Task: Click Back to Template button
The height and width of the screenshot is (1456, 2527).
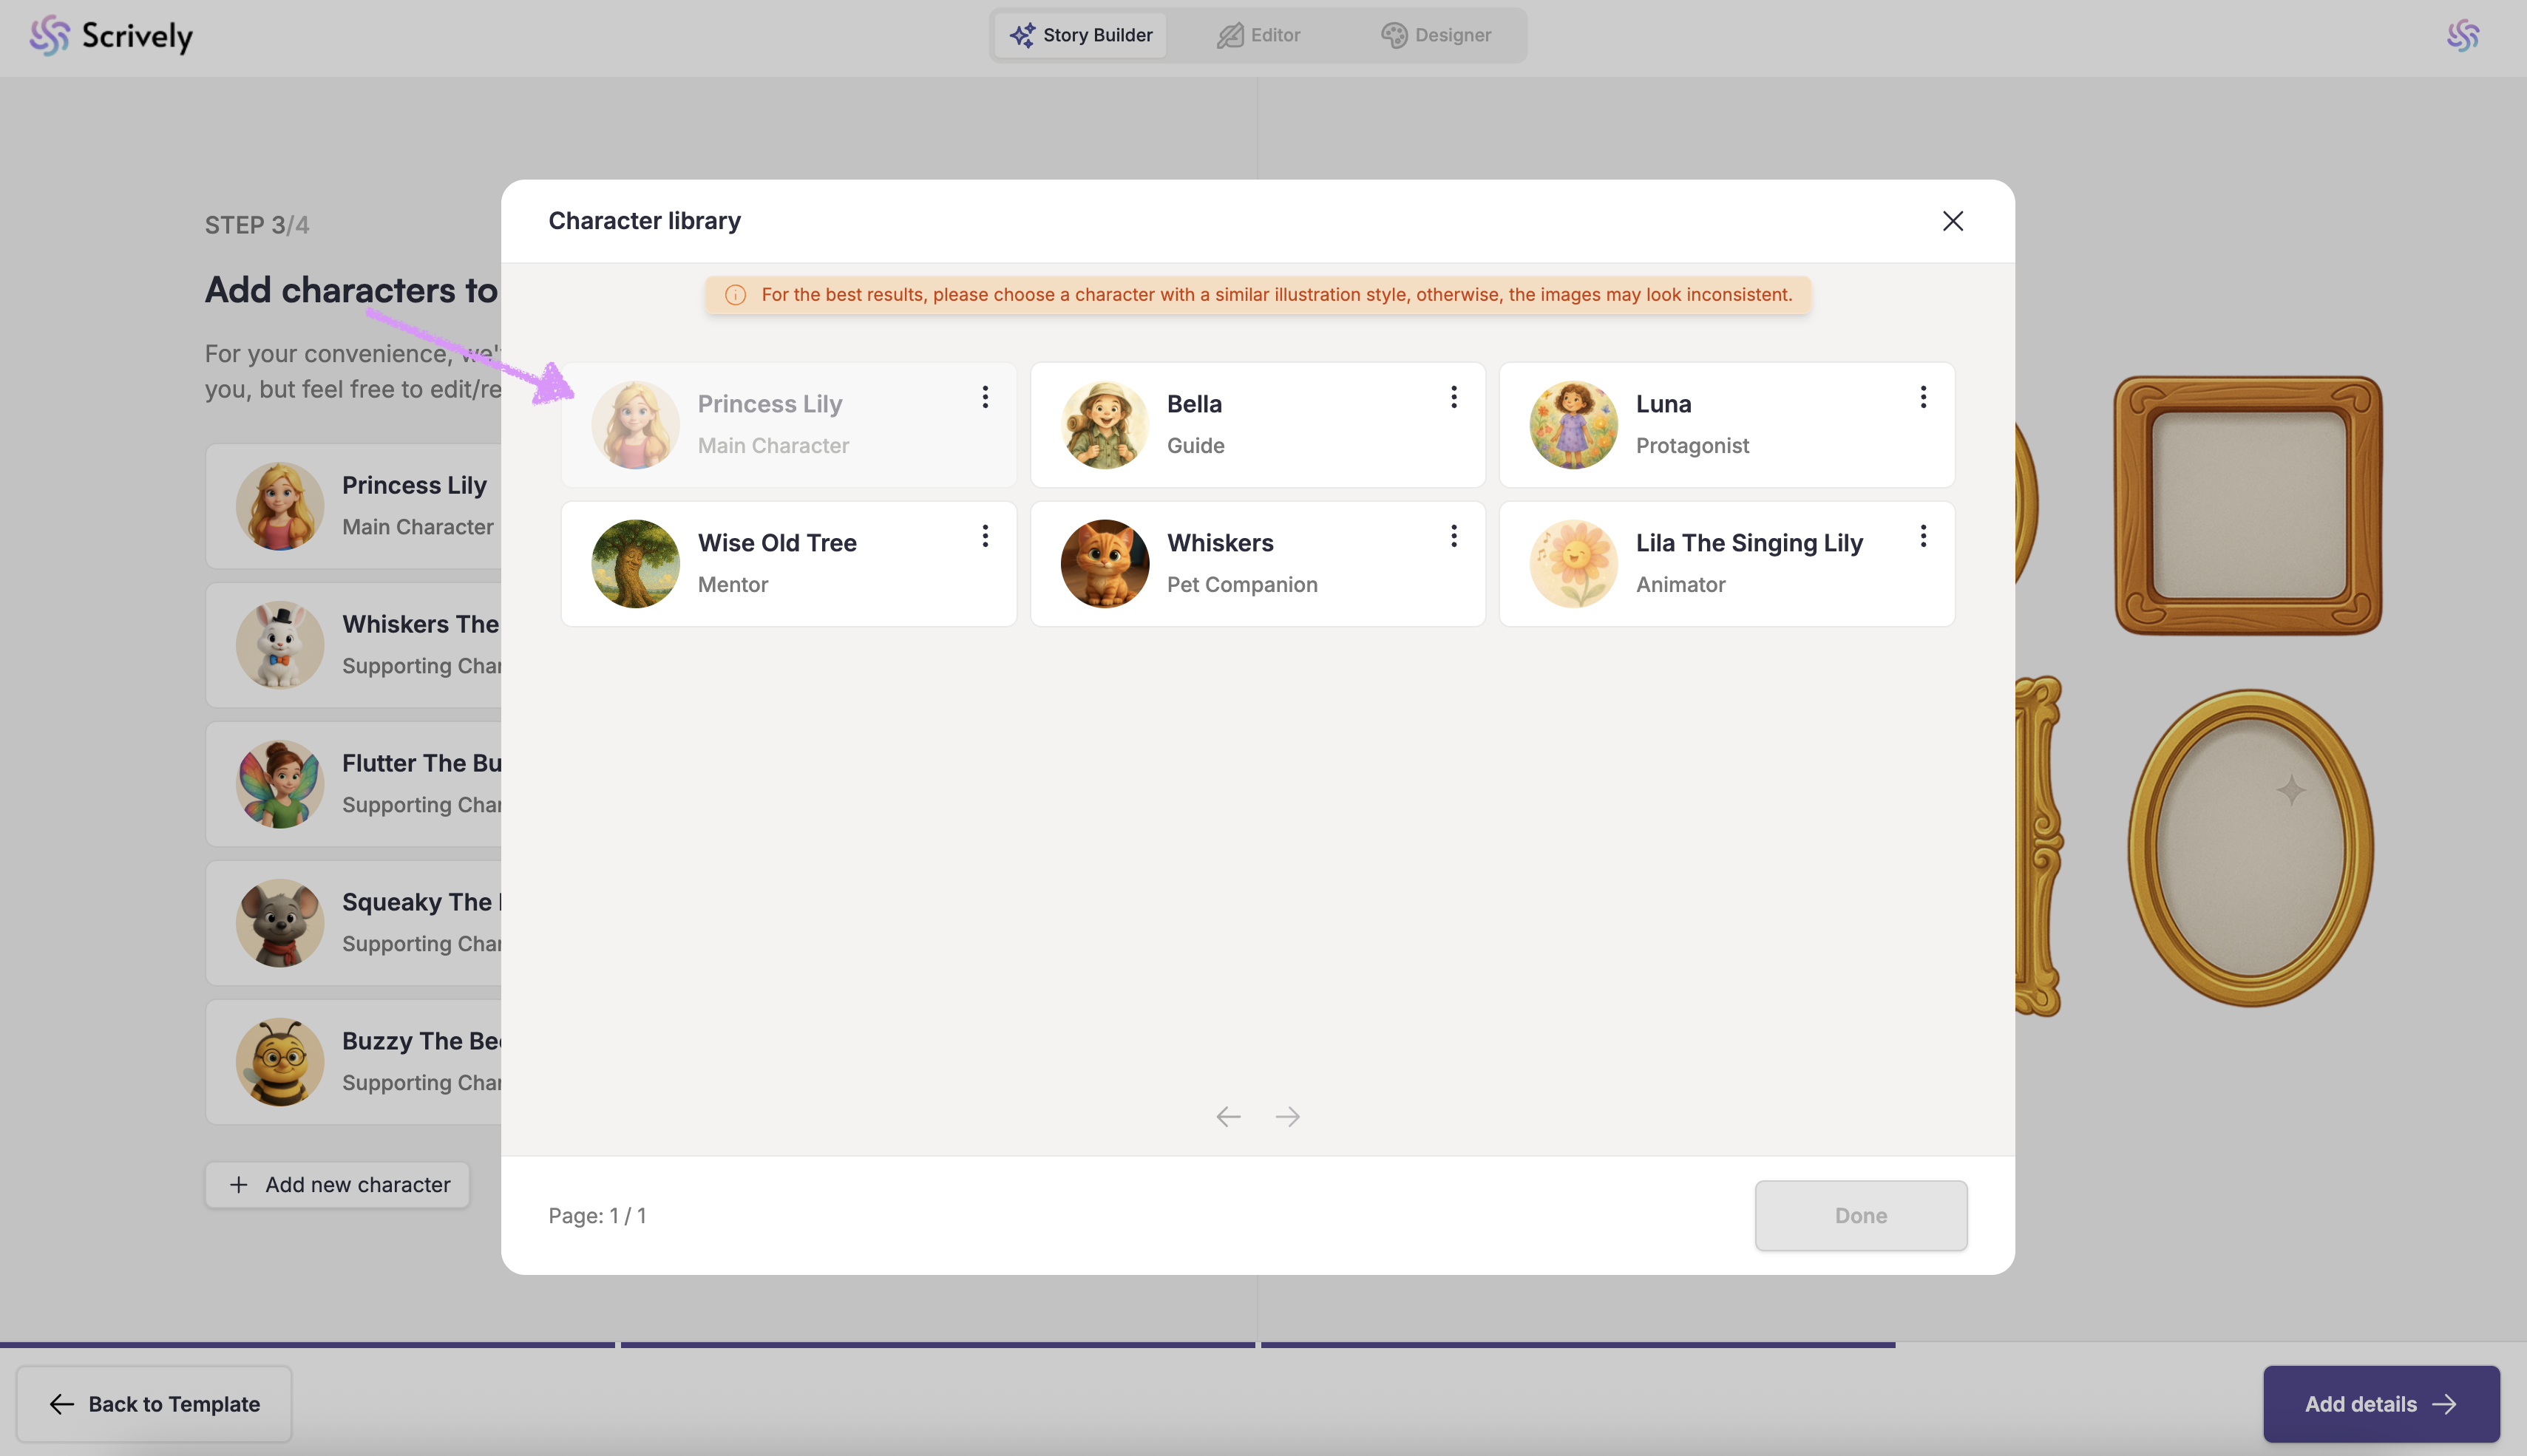Action: pyautogui.click(x=154, y=1403)
